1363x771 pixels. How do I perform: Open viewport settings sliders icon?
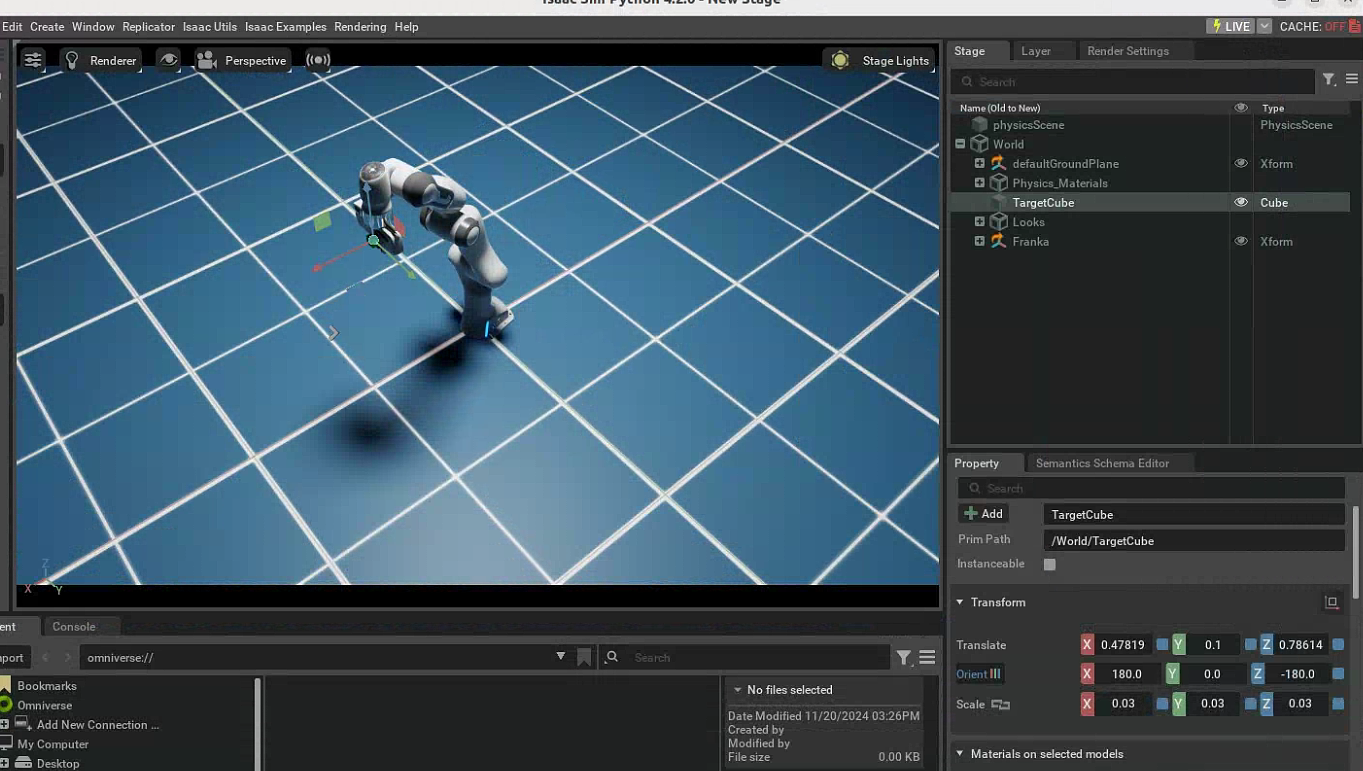33,60
